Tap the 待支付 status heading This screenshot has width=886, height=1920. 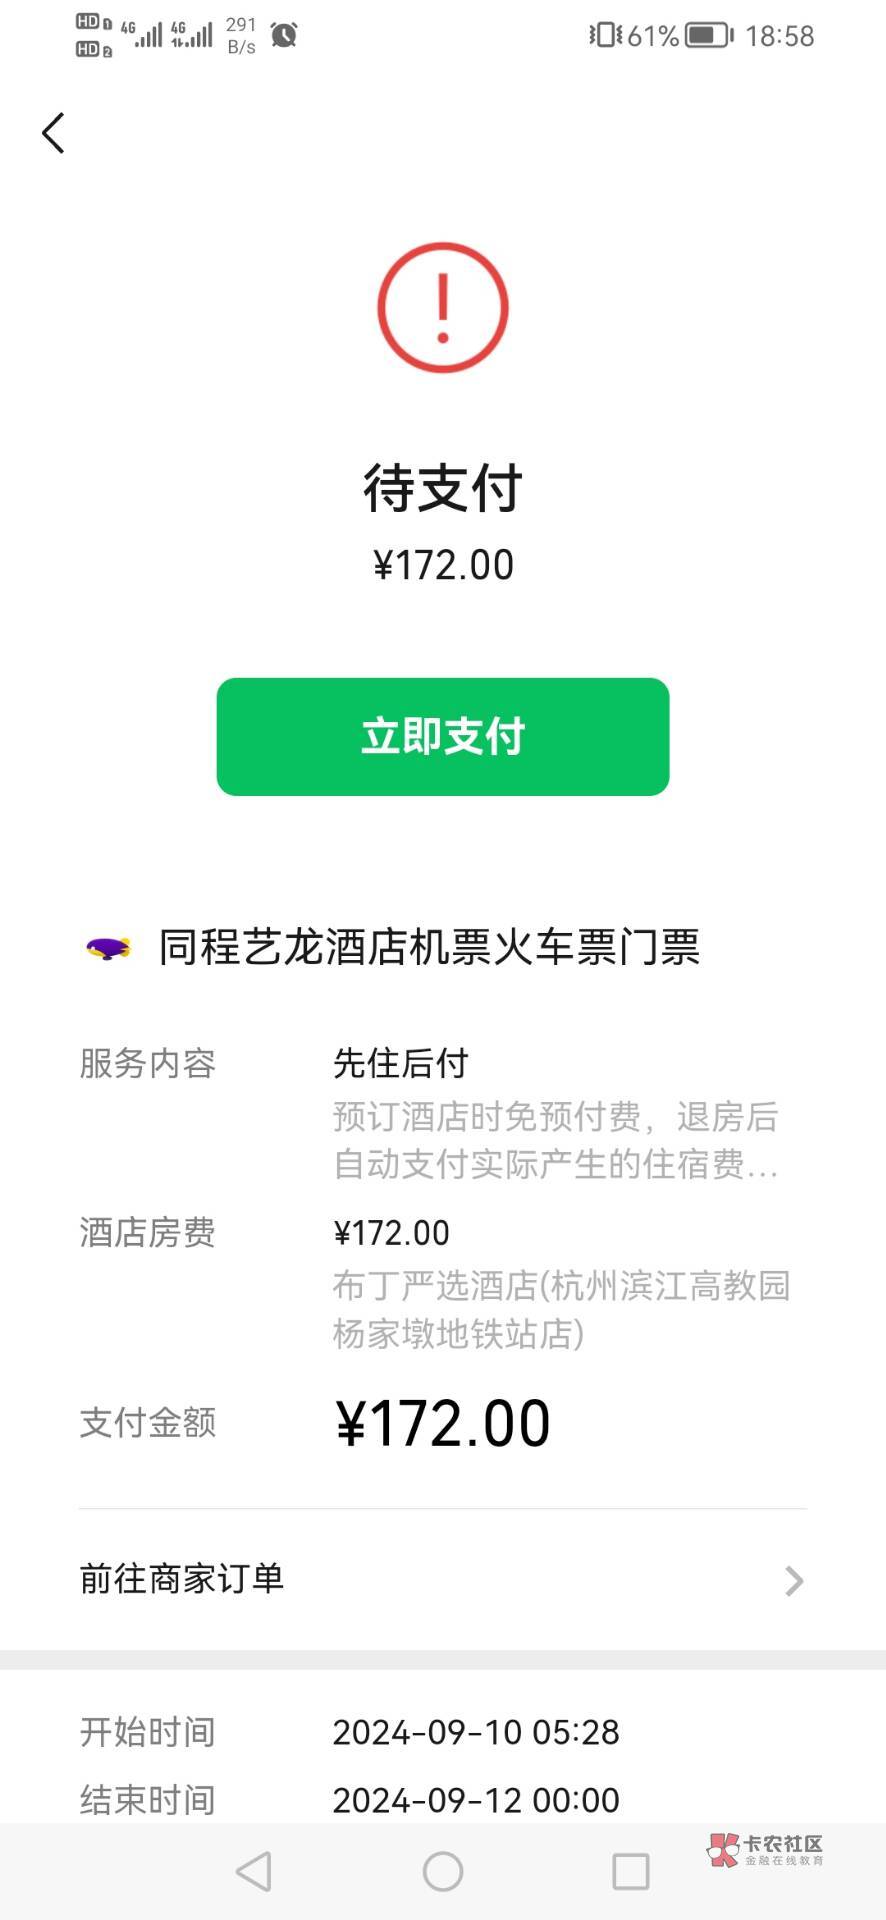point(442,488)
